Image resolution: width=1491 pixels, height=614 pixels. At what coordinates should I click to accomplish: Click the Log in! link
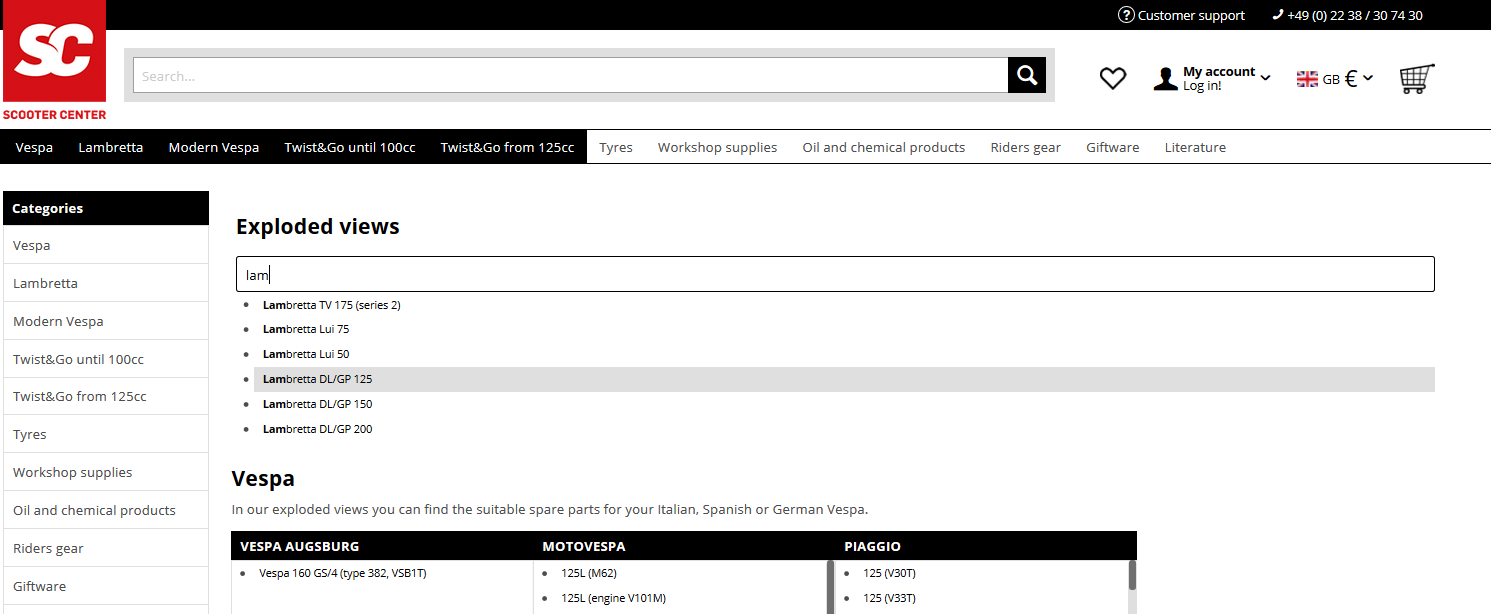point(1202,86)
